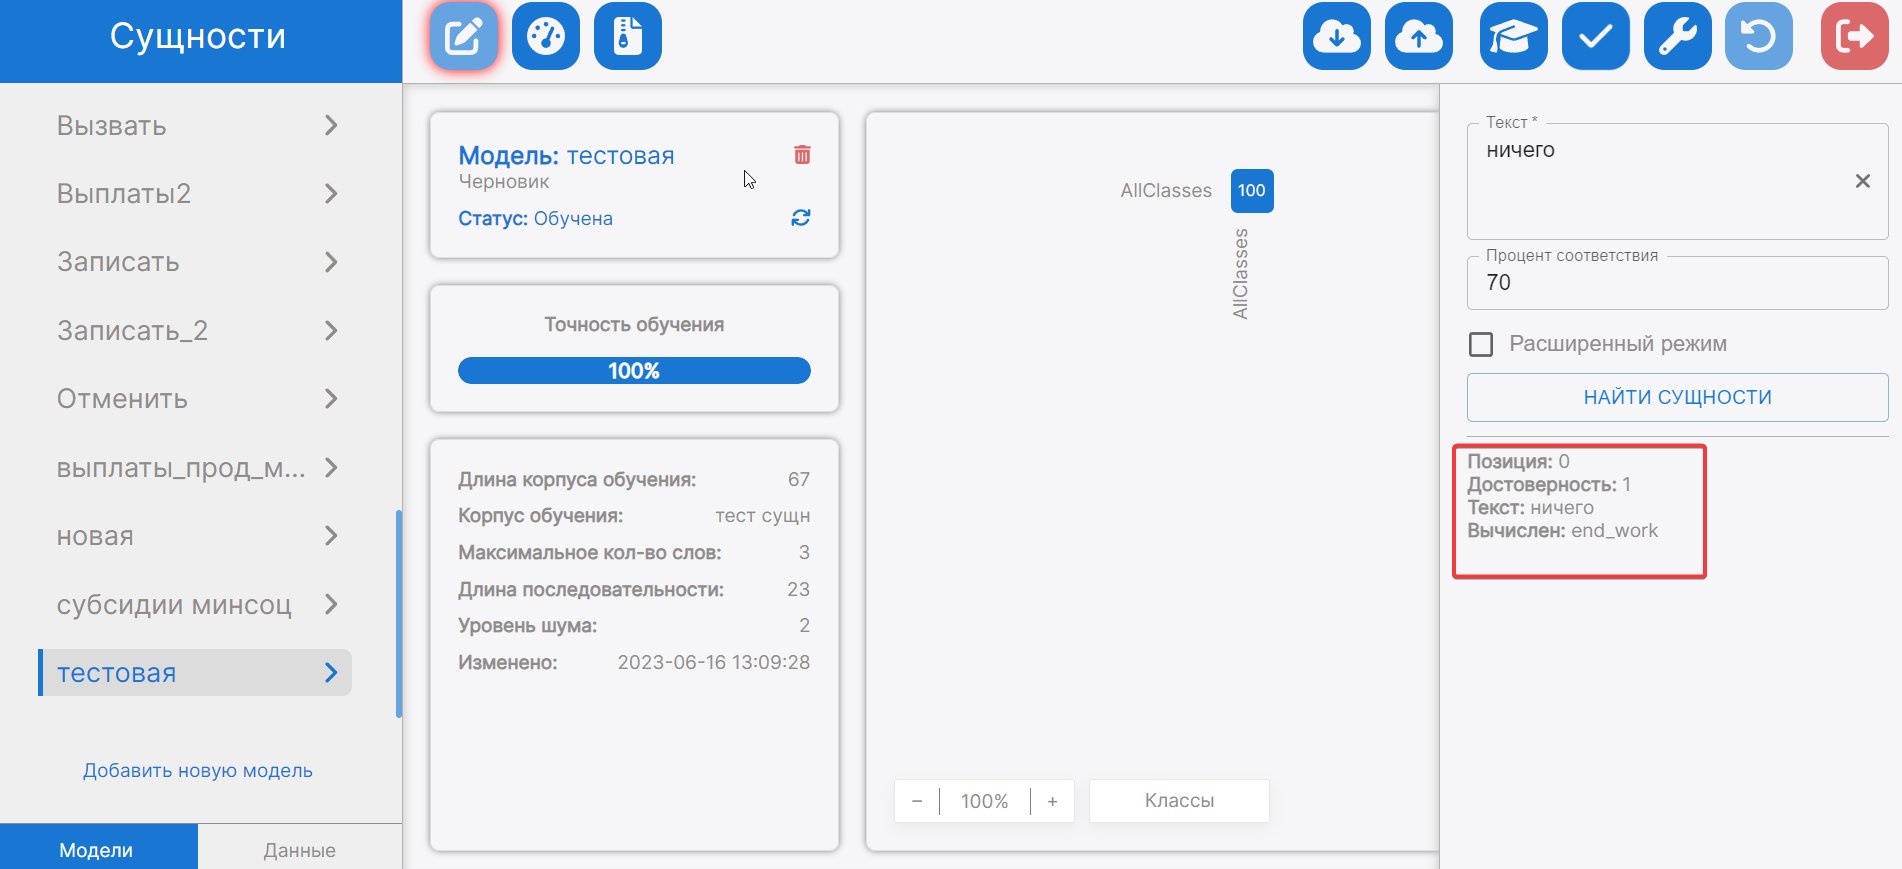Click the zip archive file icon
The width and height of the screenshot is (1902, 869).
pyautogui.click(x=627, y=37)
